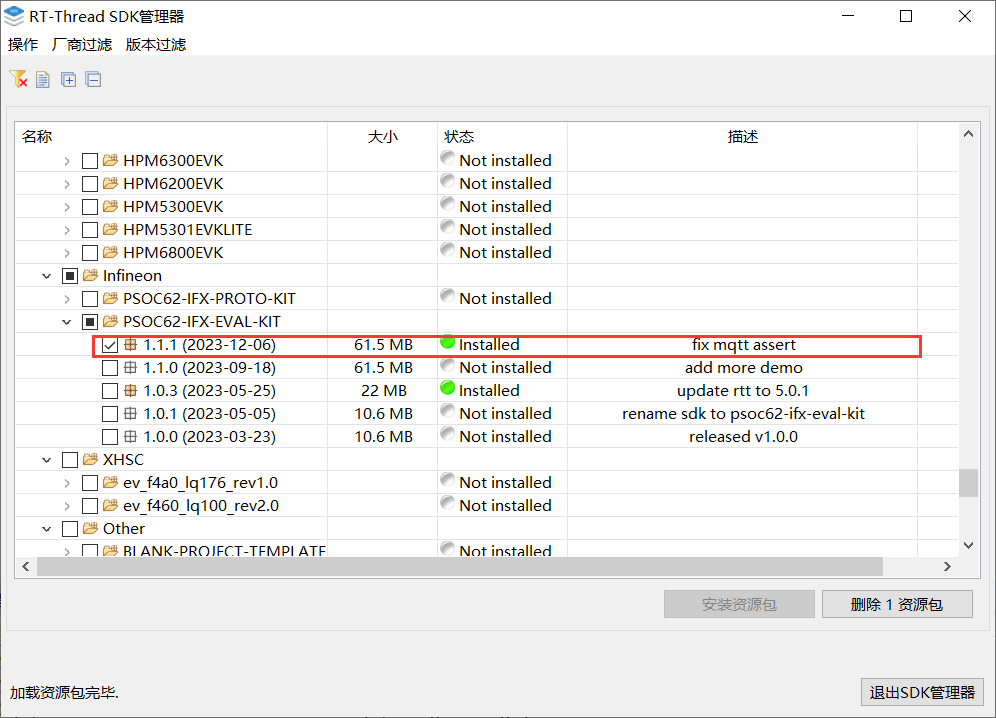Click the Other folder icon
Viewport: 996px width, 718px height.
(x=90, y=528)
